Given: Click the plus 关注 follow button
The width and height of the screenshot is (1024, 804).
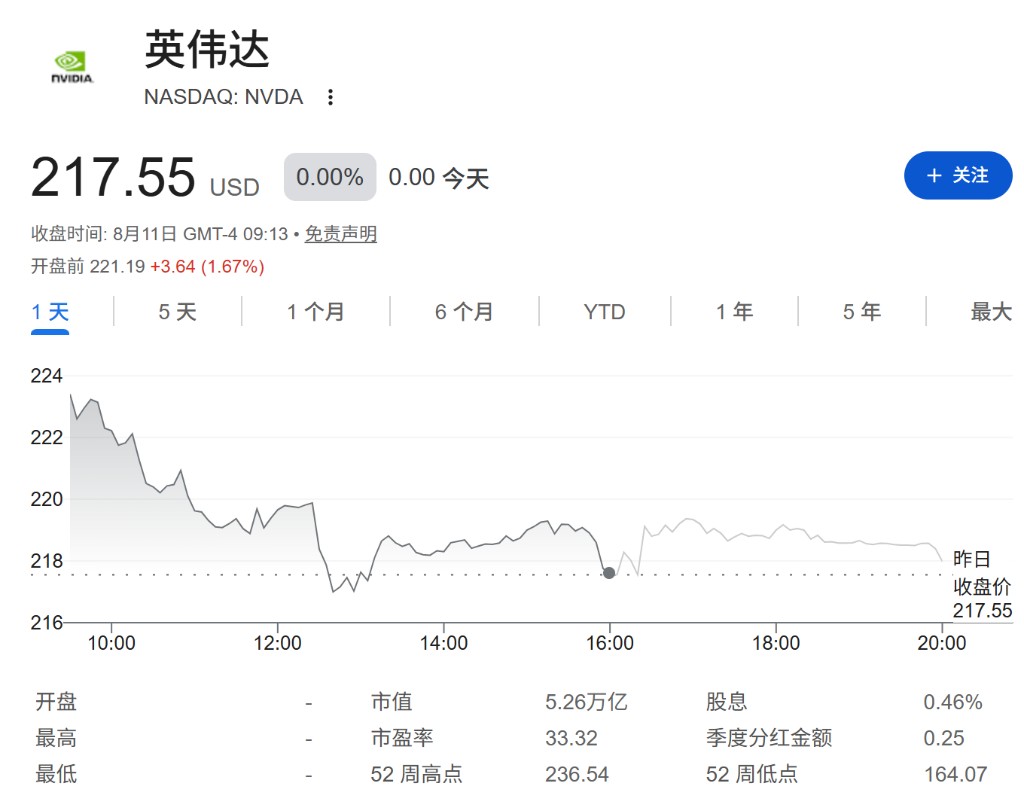Looking at the screenshot, I should pyautogui.click(x=957, y=175).
